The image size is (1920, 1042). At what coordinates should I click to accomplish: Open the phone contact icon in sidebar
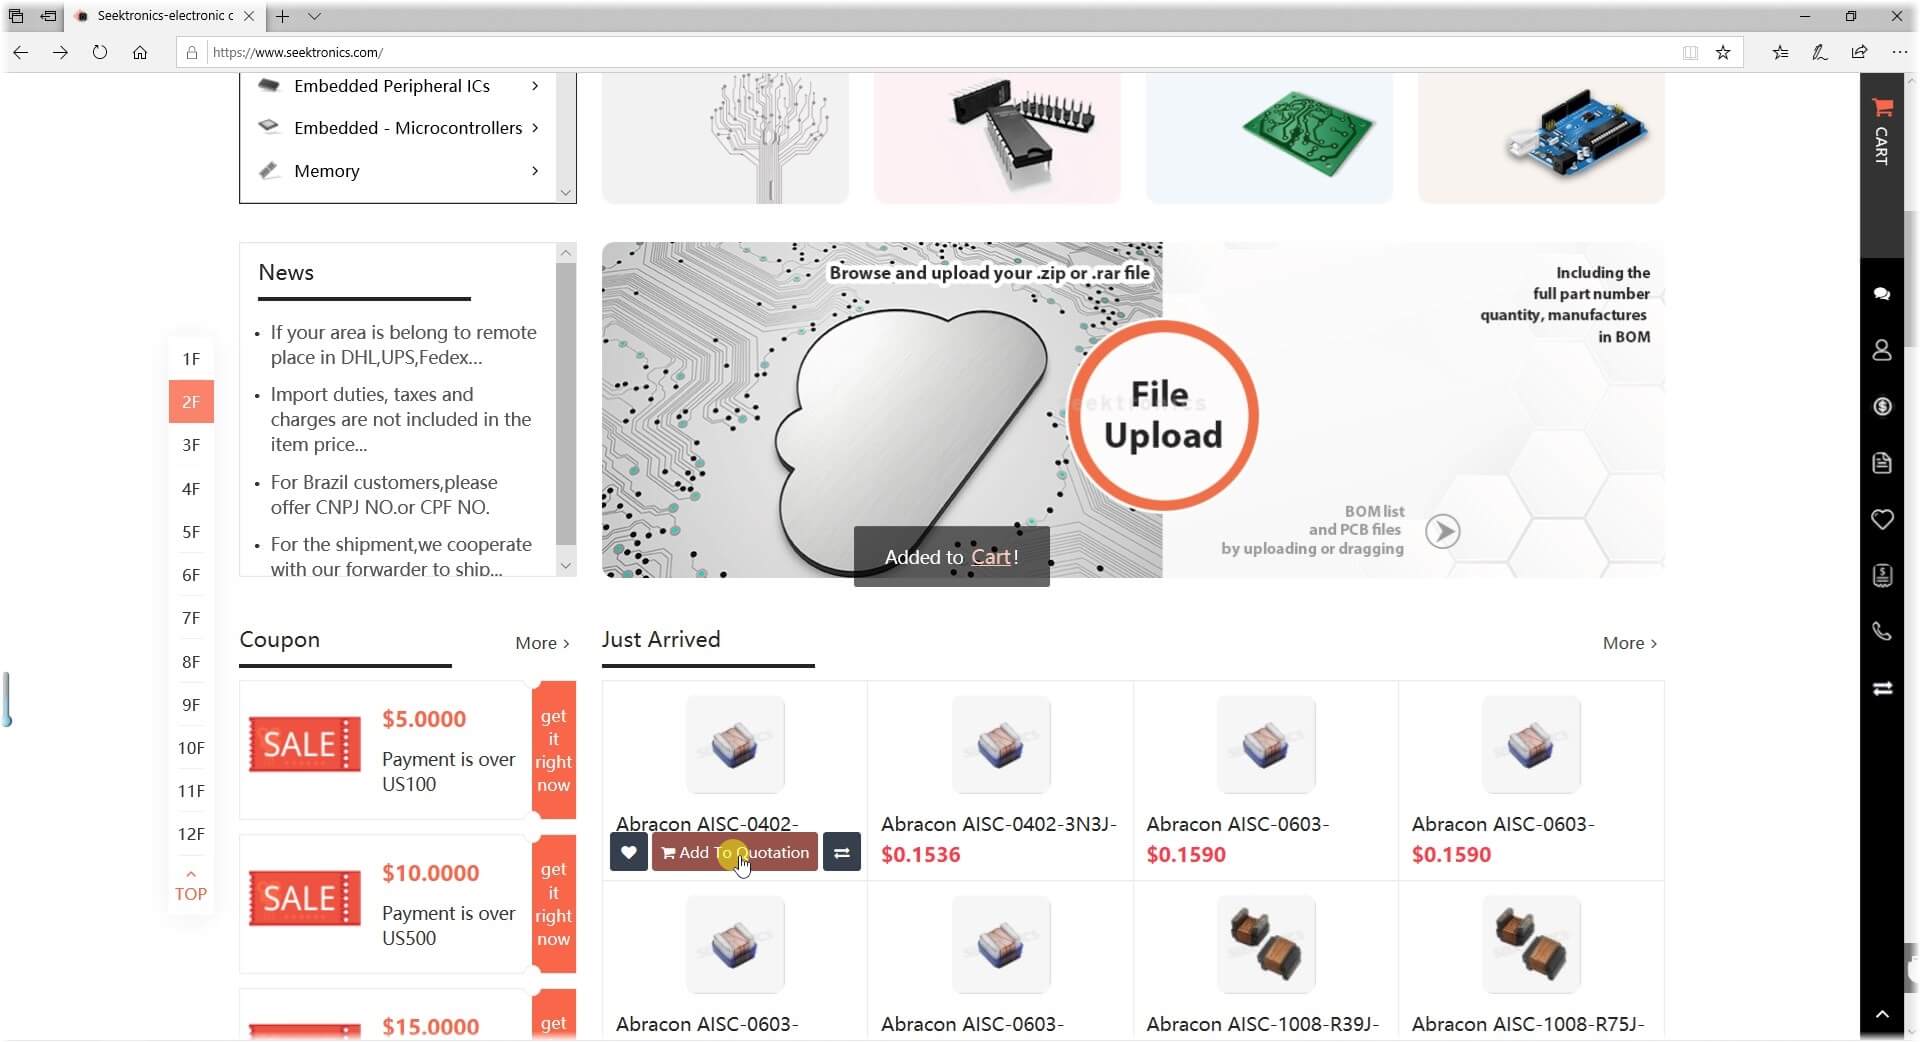coord(1882,631)
